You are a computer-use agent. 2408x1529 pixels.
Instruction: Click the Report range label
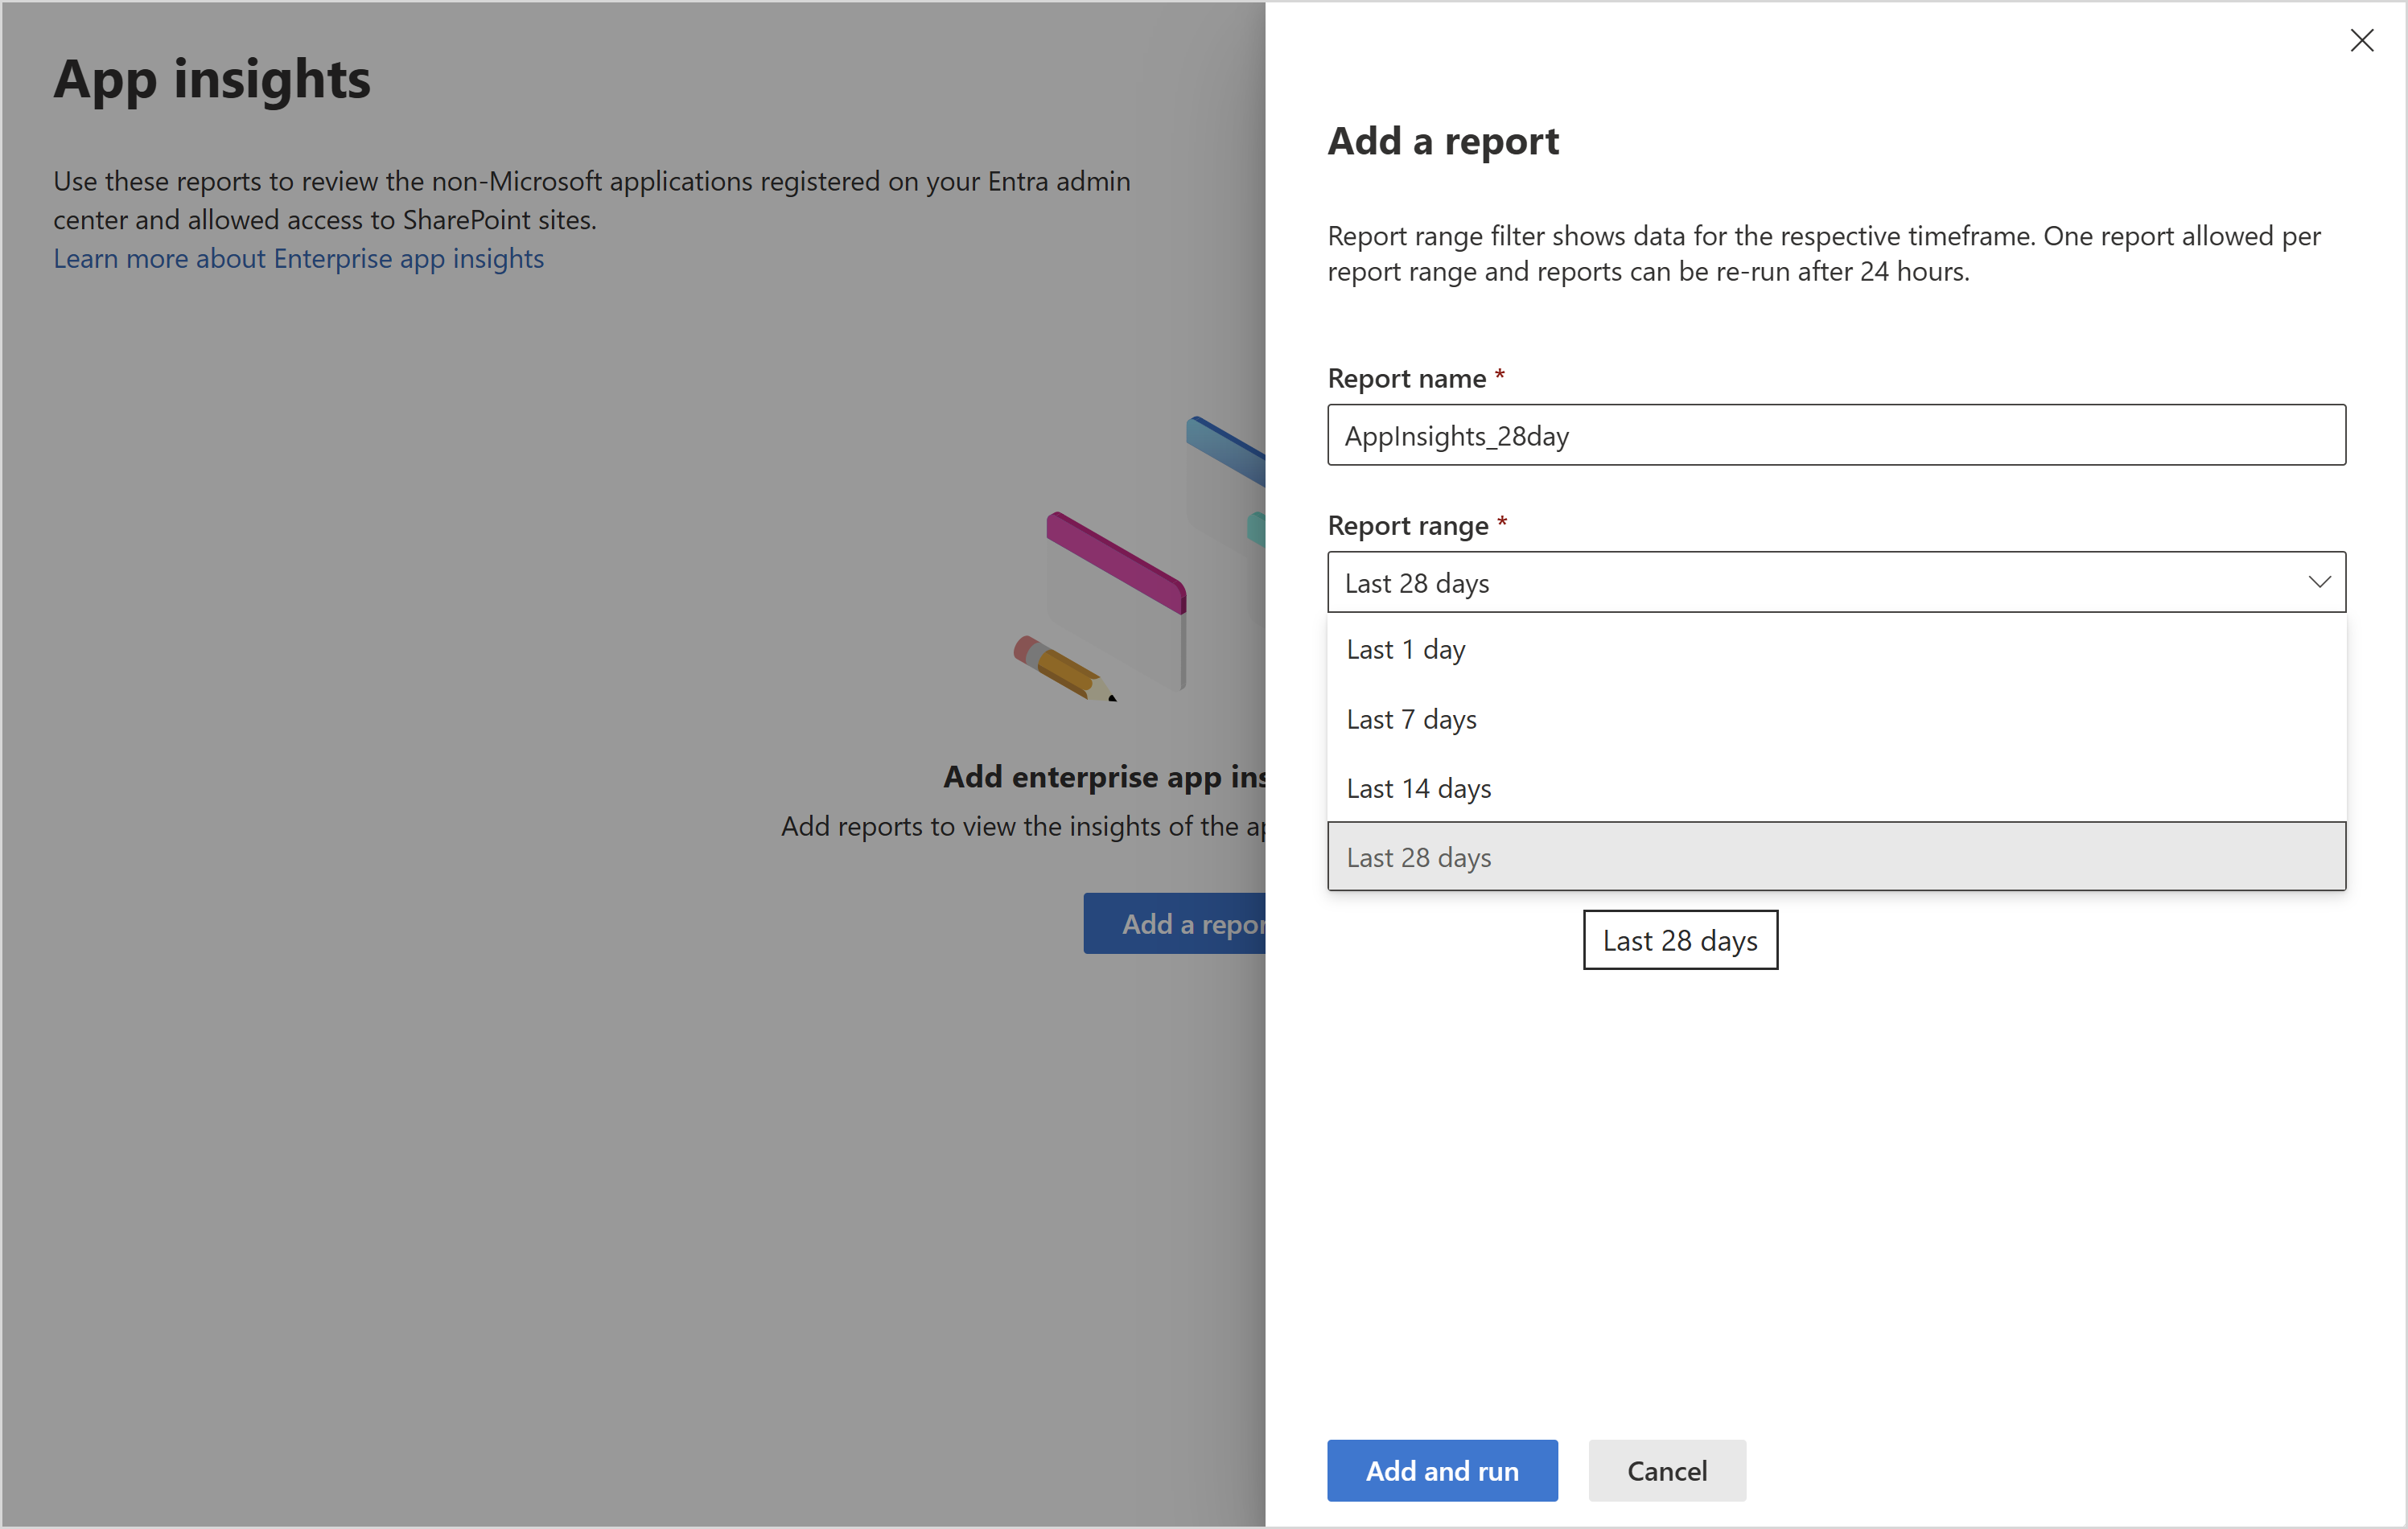[x=1407, y=525]
